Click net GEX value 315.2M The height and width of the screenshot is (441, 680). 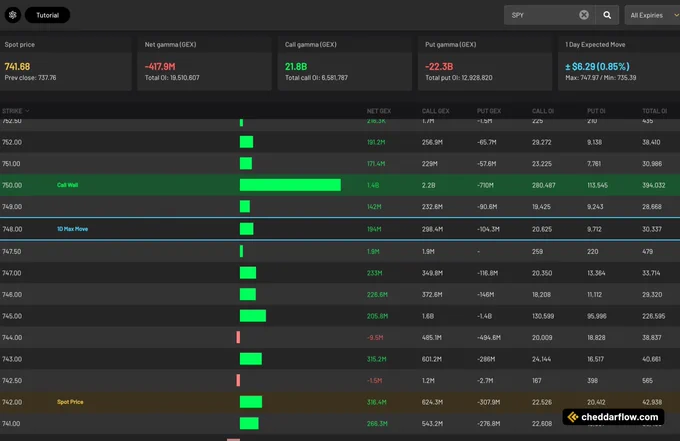(376, 359)
